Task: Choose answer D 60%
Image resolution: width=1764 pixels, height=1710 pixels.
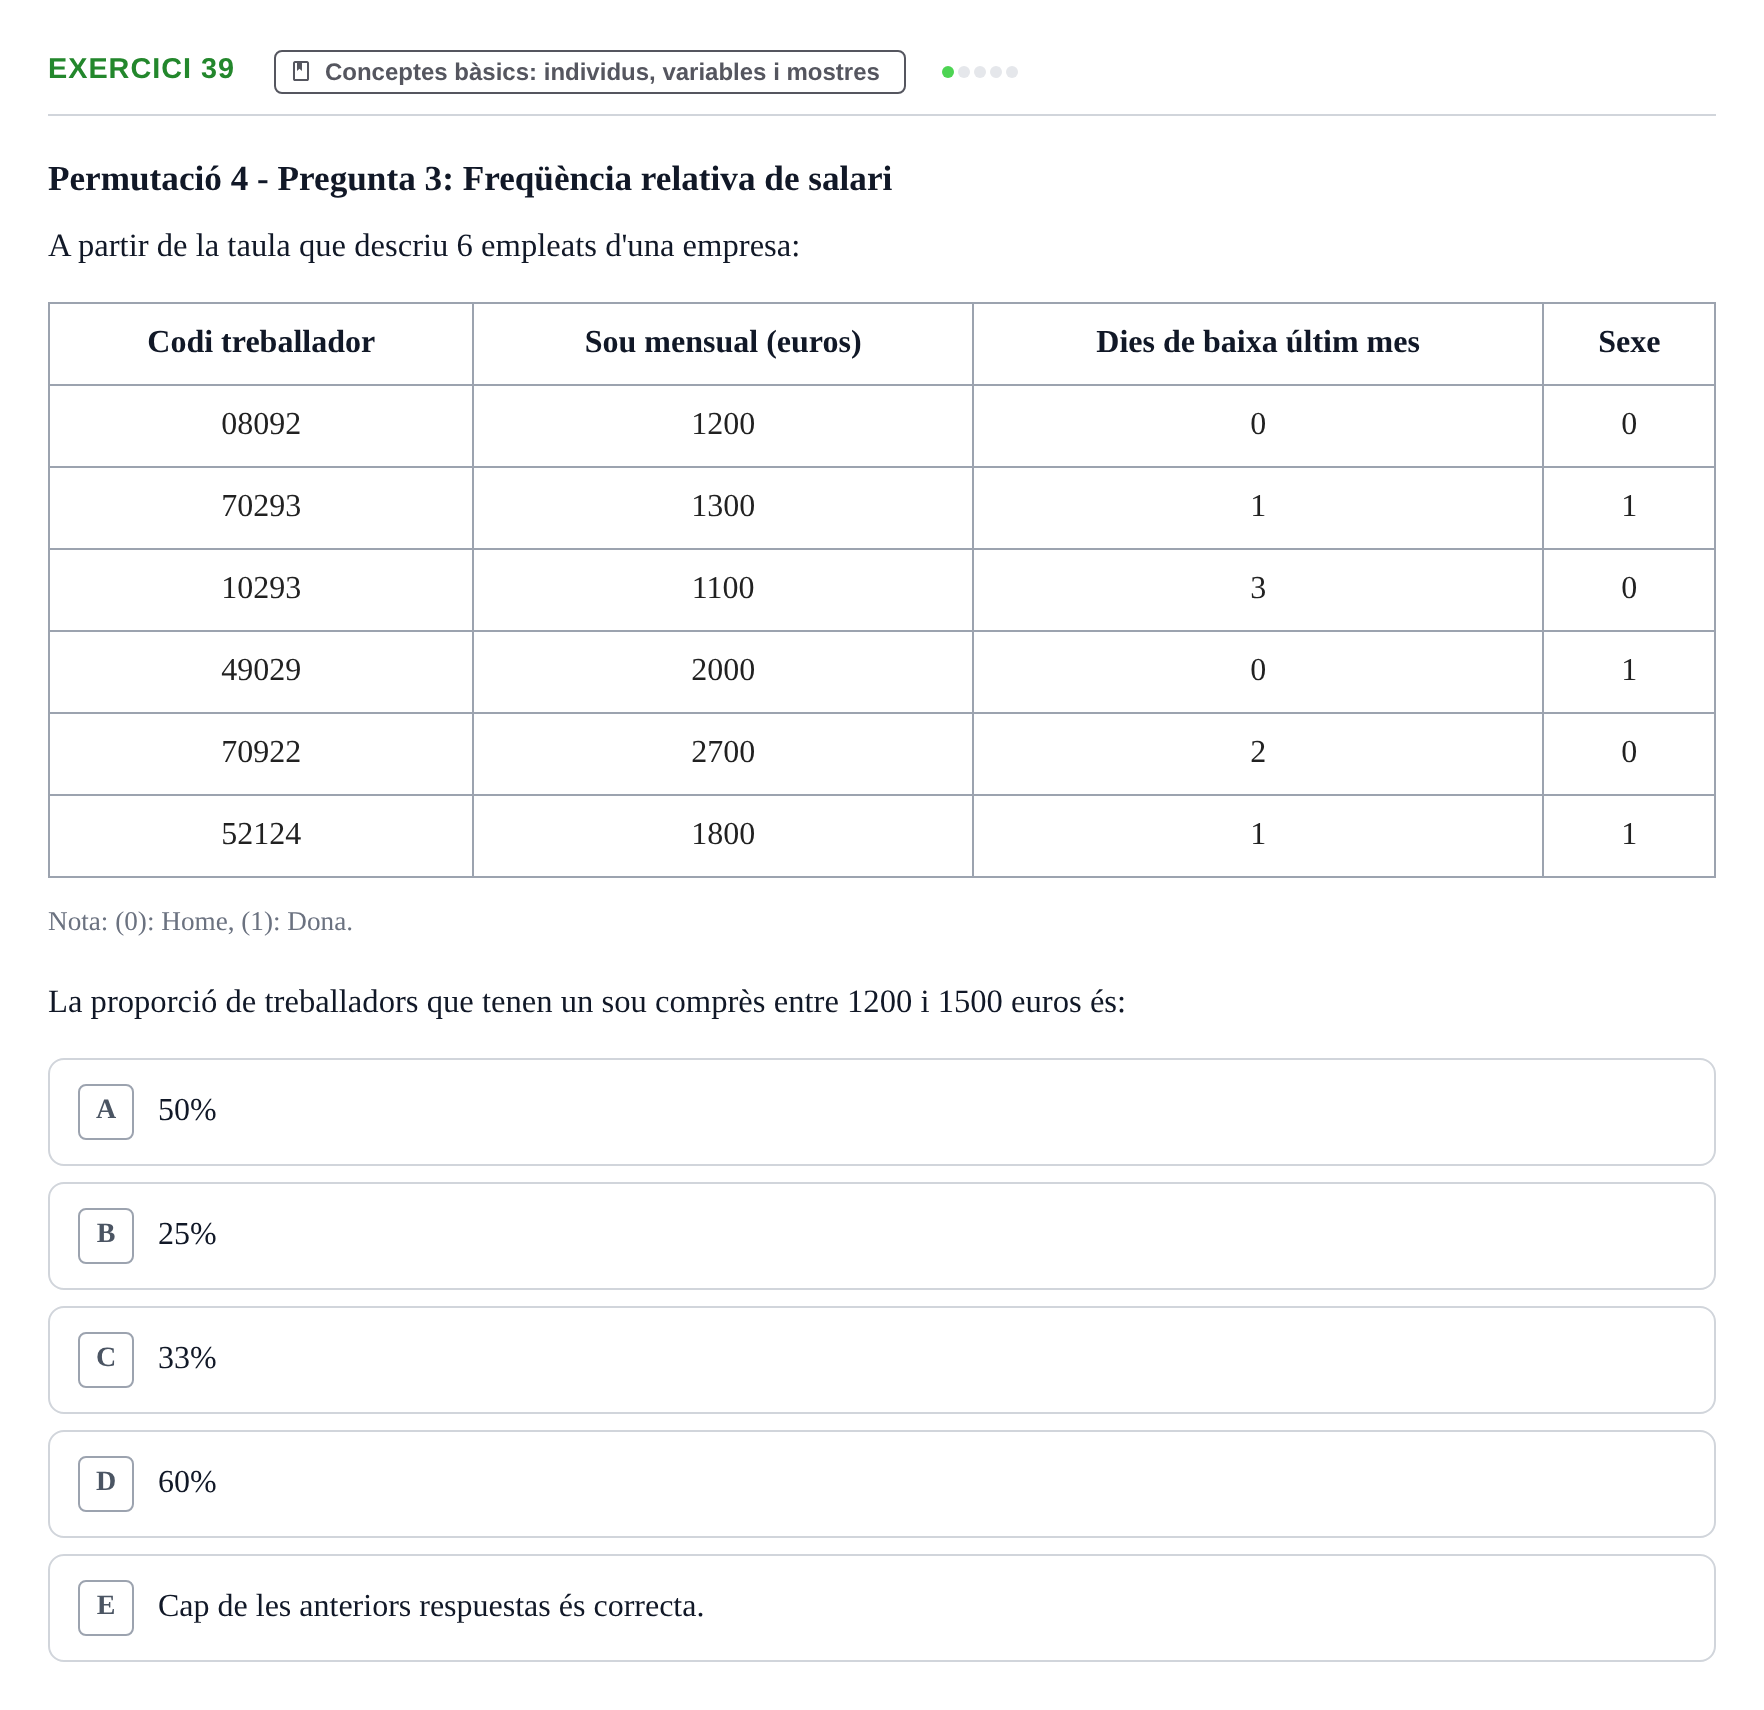Action: [x=882, y=1484]
